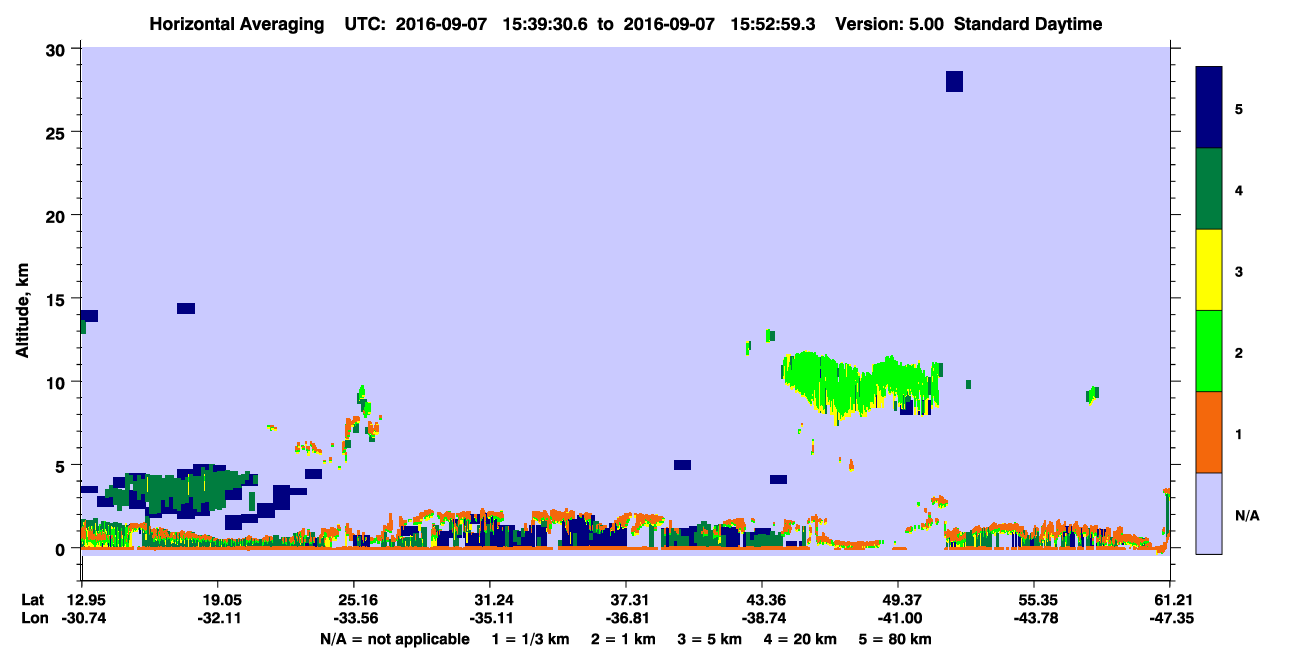This screenshot has height=667, width=1300.
Task: Click the altitude tick label "30"
Action: 58,49
